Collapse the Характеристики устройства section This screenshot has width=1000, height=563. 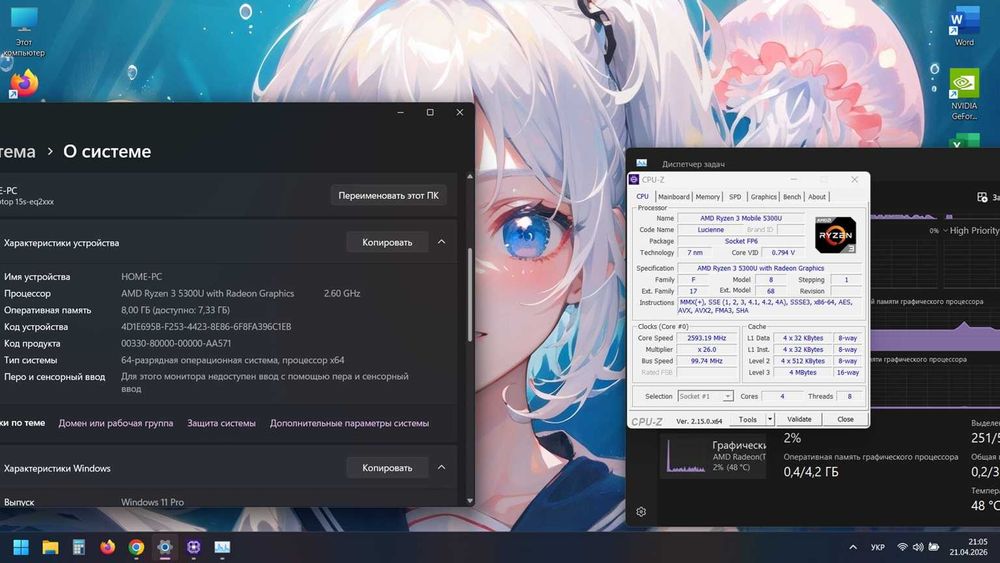click(441, 242)
